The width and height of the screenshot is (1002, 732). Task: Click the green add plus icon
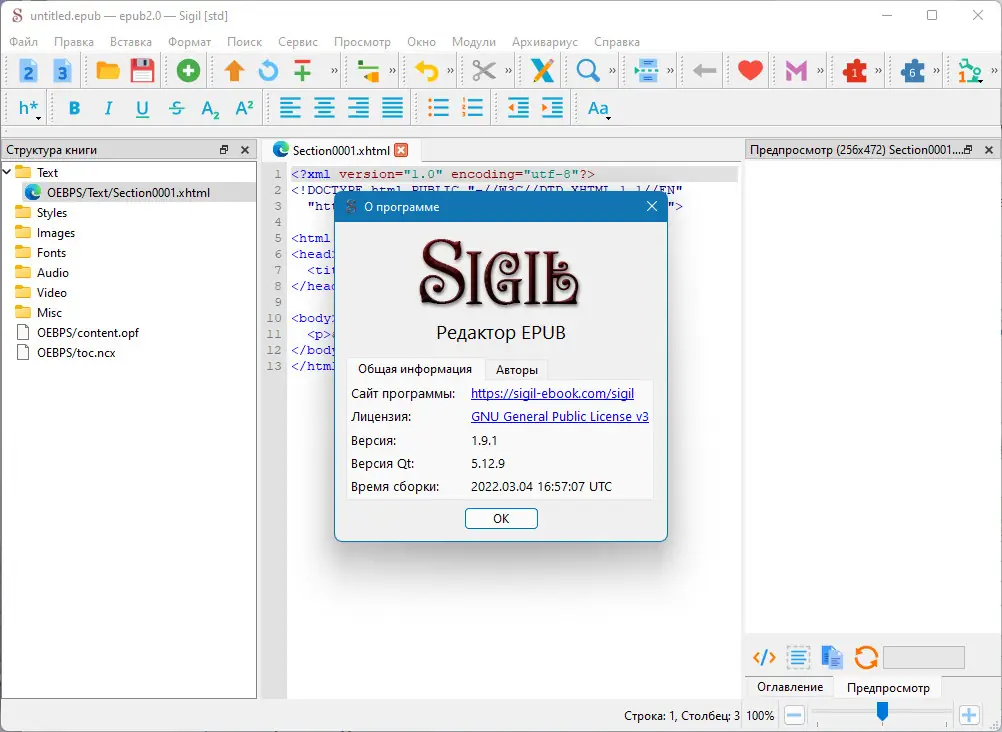[188, 70]
